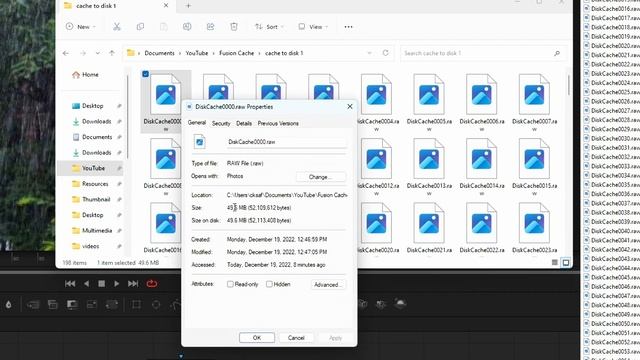Select the cache to disk 1 Explorer tab
The image size is (640, 360).
click(116, 6)
